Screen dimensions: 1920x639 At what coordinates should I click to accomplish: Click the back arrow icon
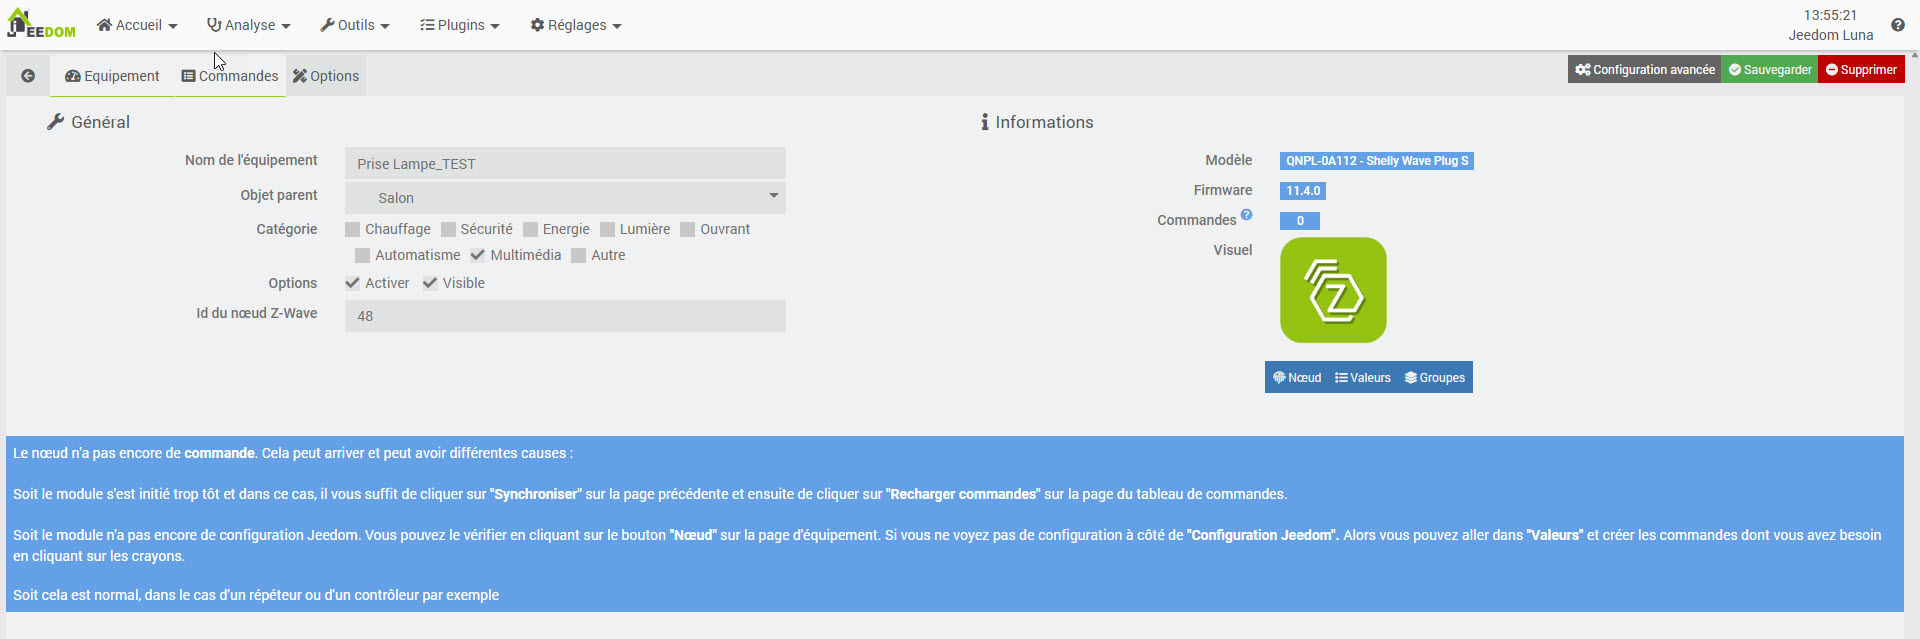28,76
